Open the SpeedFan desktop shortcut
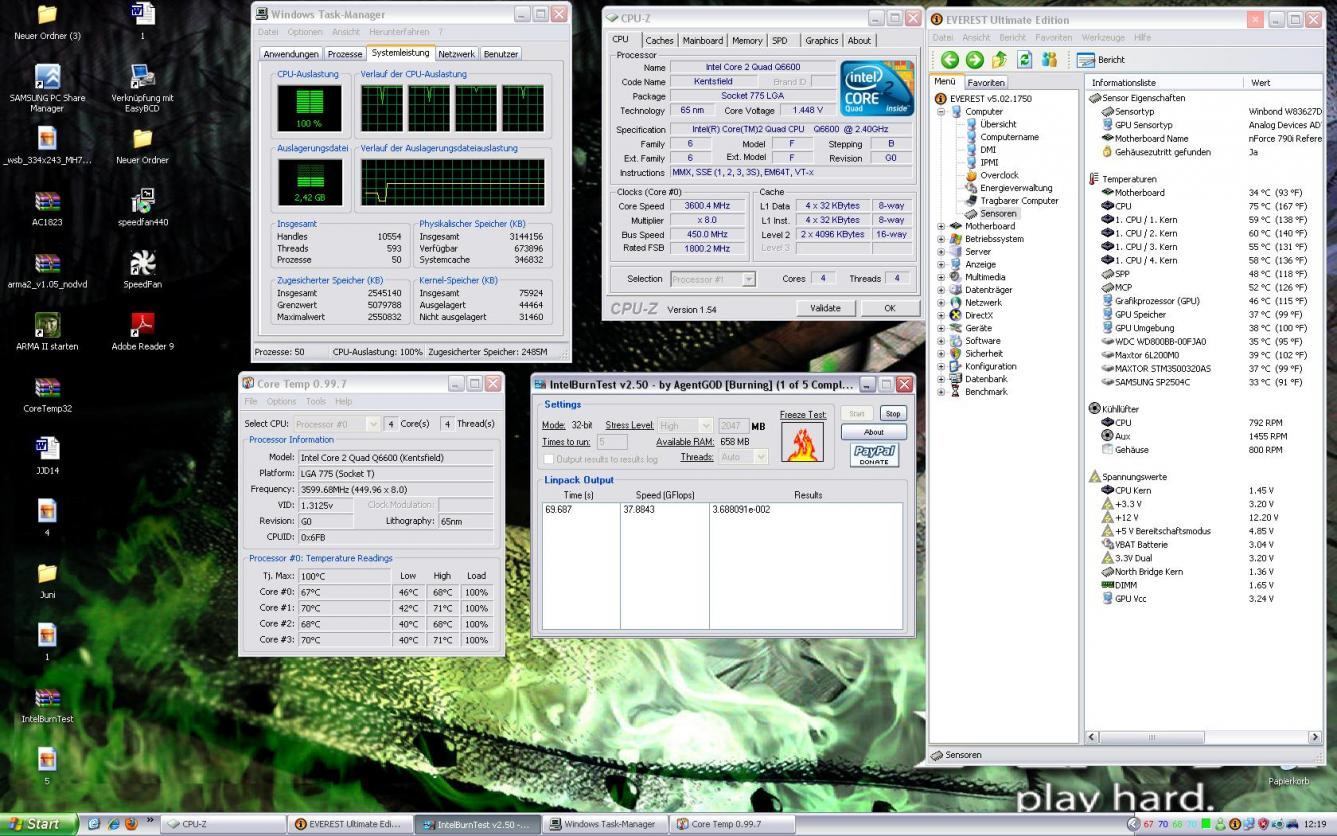The width and height of the screenshot is (1337, 836). coord(142,270)
